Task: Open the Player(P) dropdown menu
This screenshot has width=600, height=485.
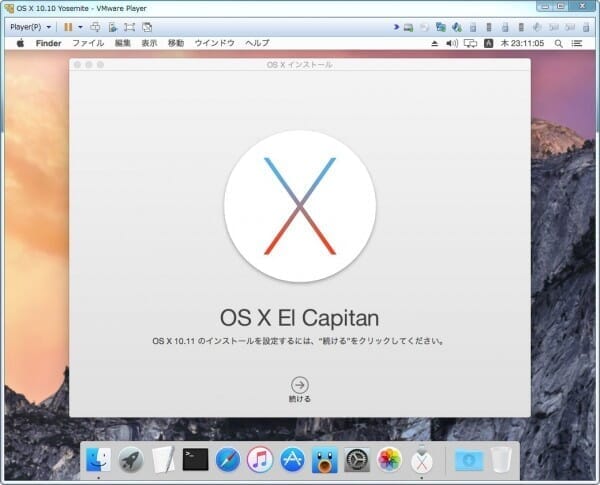Action: point(30,27)
